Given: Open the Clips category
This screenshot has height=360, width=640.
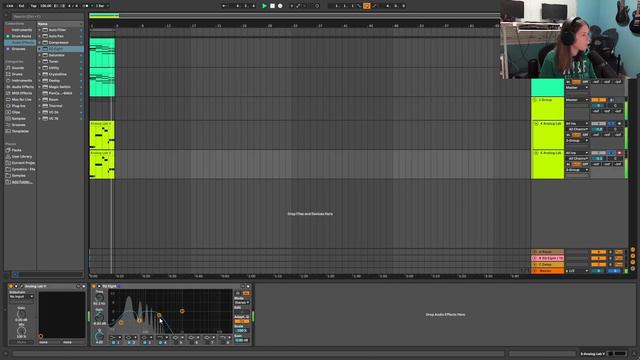Looking at the screenshot, I should pyautogui.click(x=16, y=112).
